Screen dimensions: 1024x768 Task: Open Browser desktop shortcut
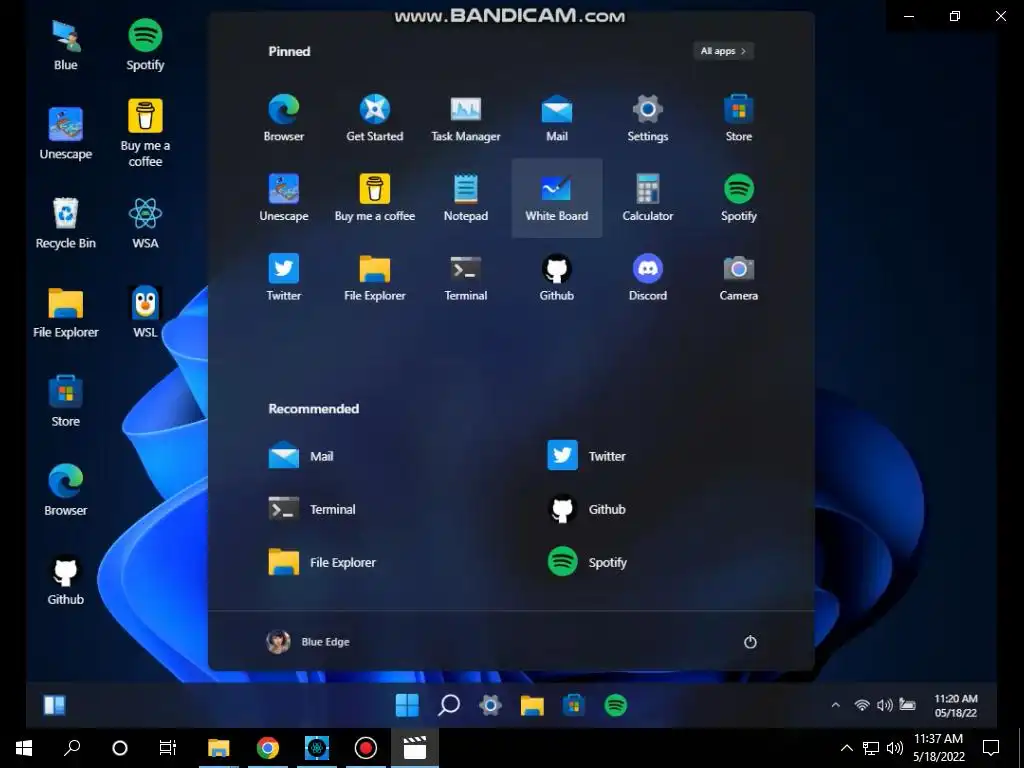click(x=65, y=490)
